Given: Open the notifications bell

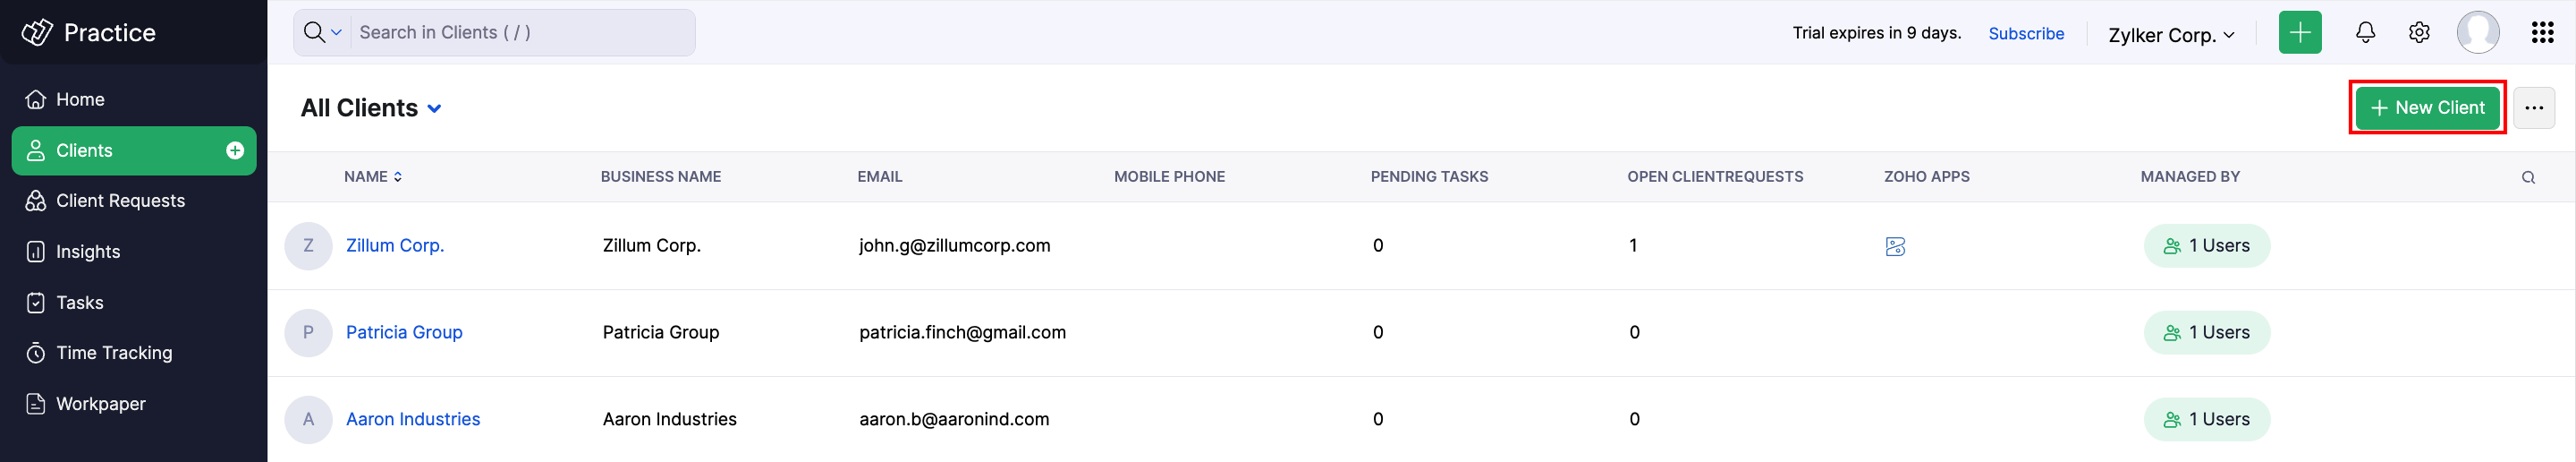Looking at the screenshot, I should pos(2365,33).
